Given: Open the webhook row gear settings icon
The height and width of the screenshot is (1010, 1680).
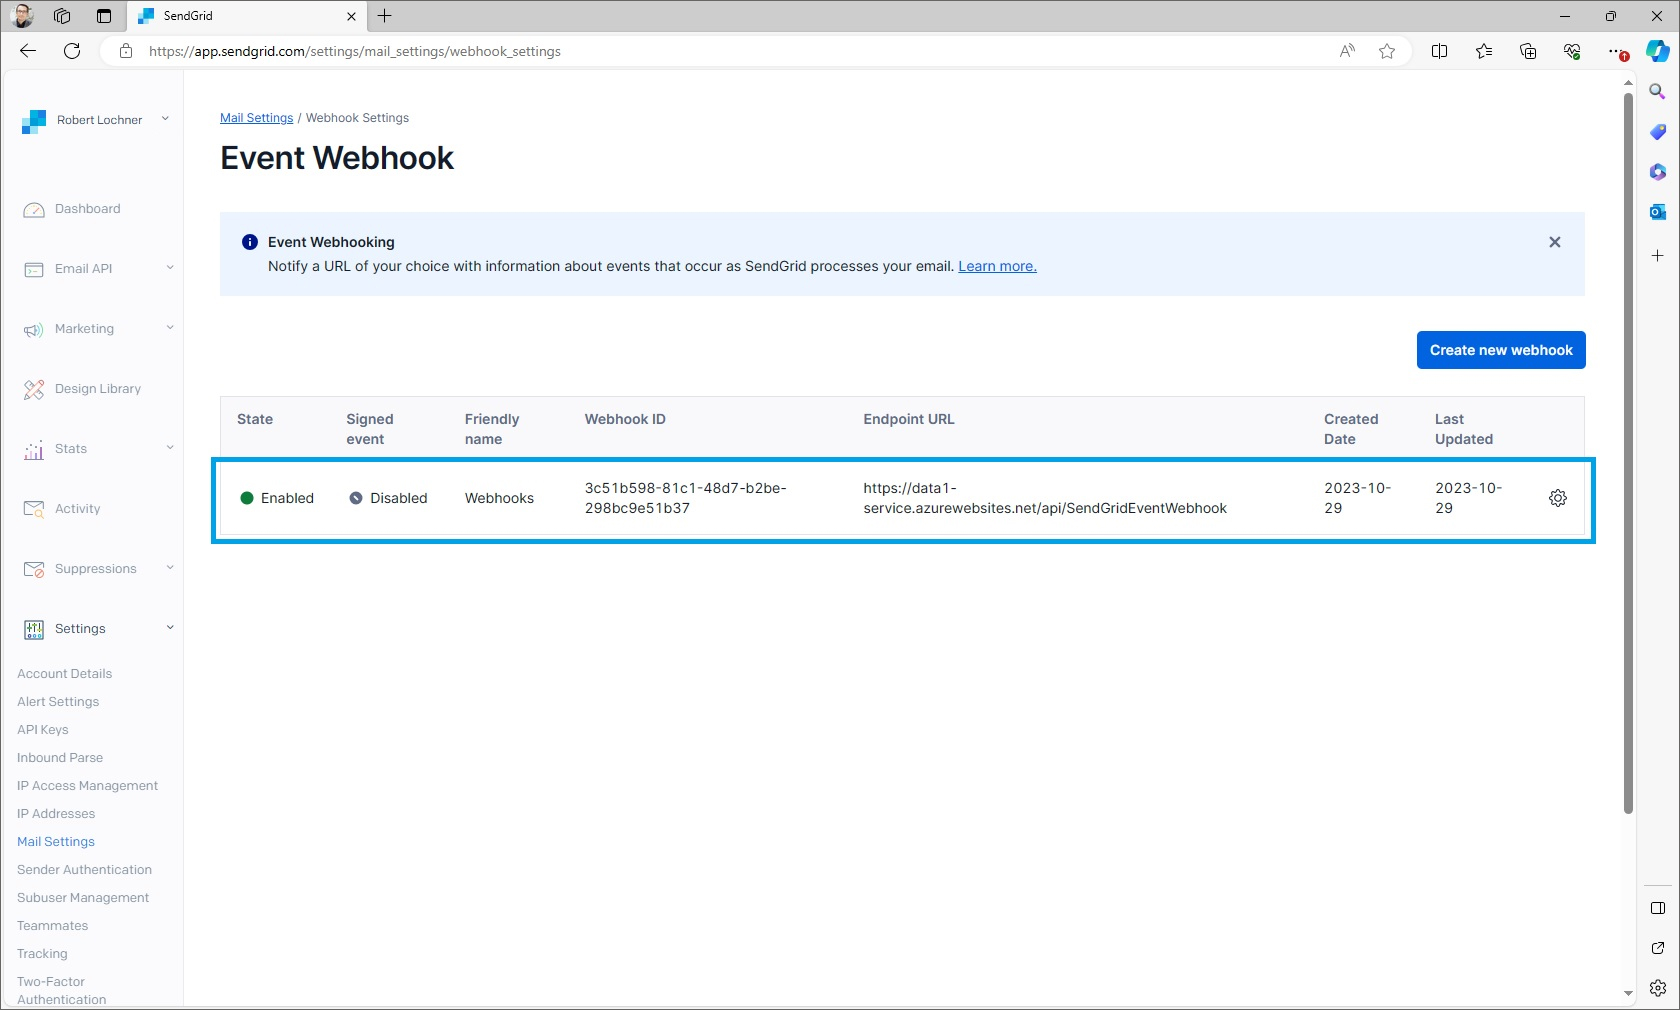Looking at the screenshot, I should pyautogui.click(x=1557, y=498).
